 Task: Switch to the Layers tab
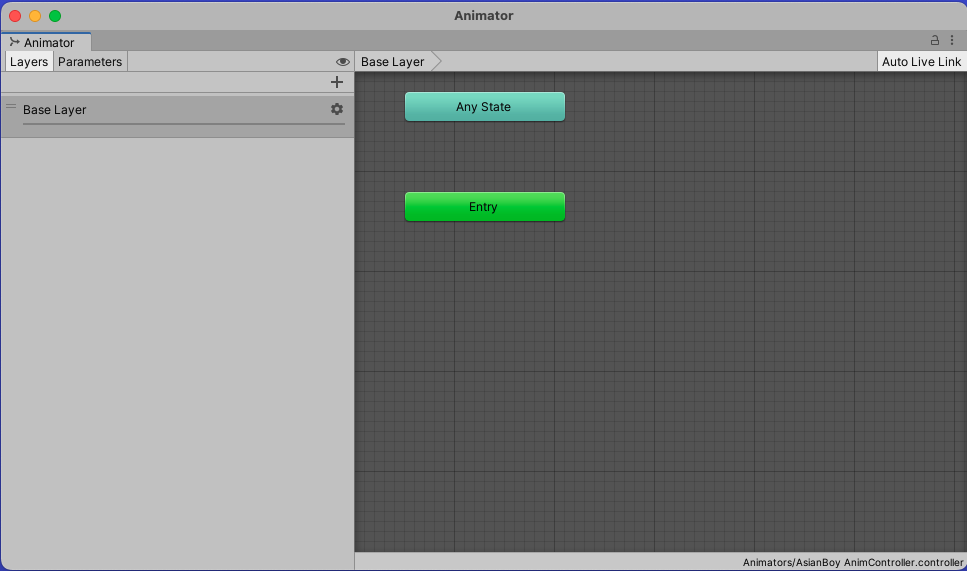[x=29, y=62]
